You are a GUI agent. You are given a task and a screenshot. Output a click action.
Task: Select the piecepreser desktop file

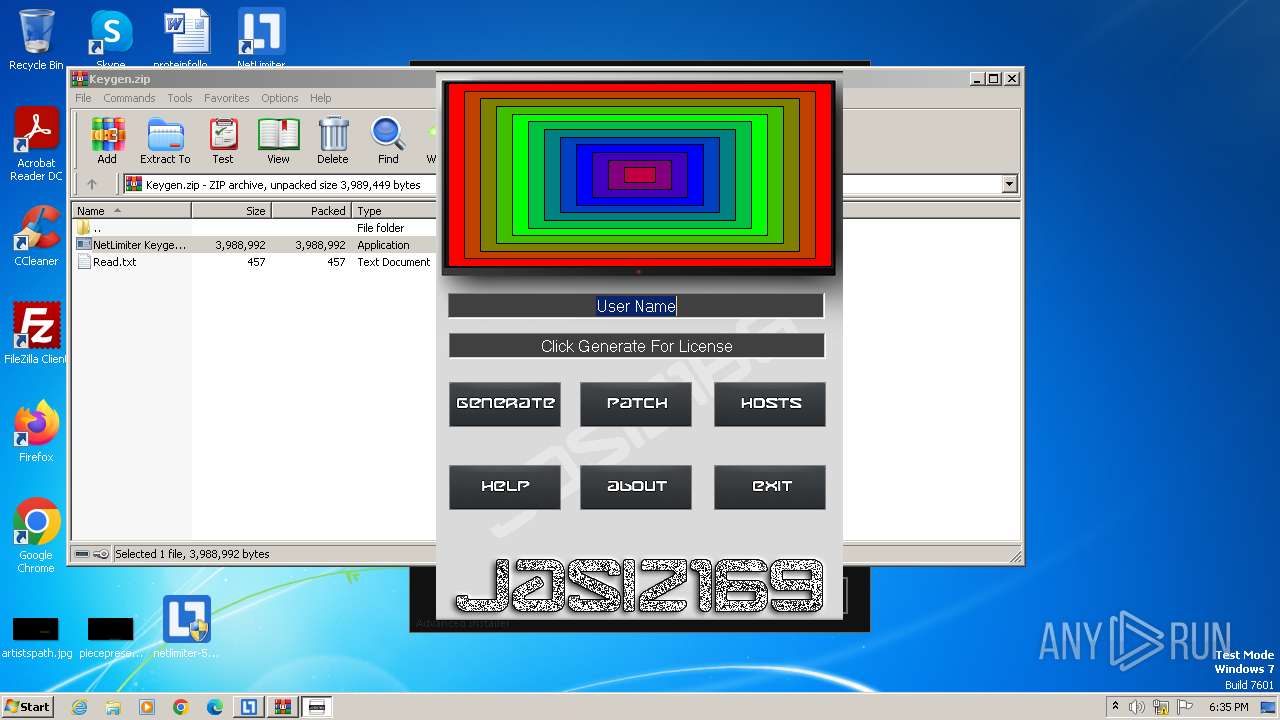point(110,638)
